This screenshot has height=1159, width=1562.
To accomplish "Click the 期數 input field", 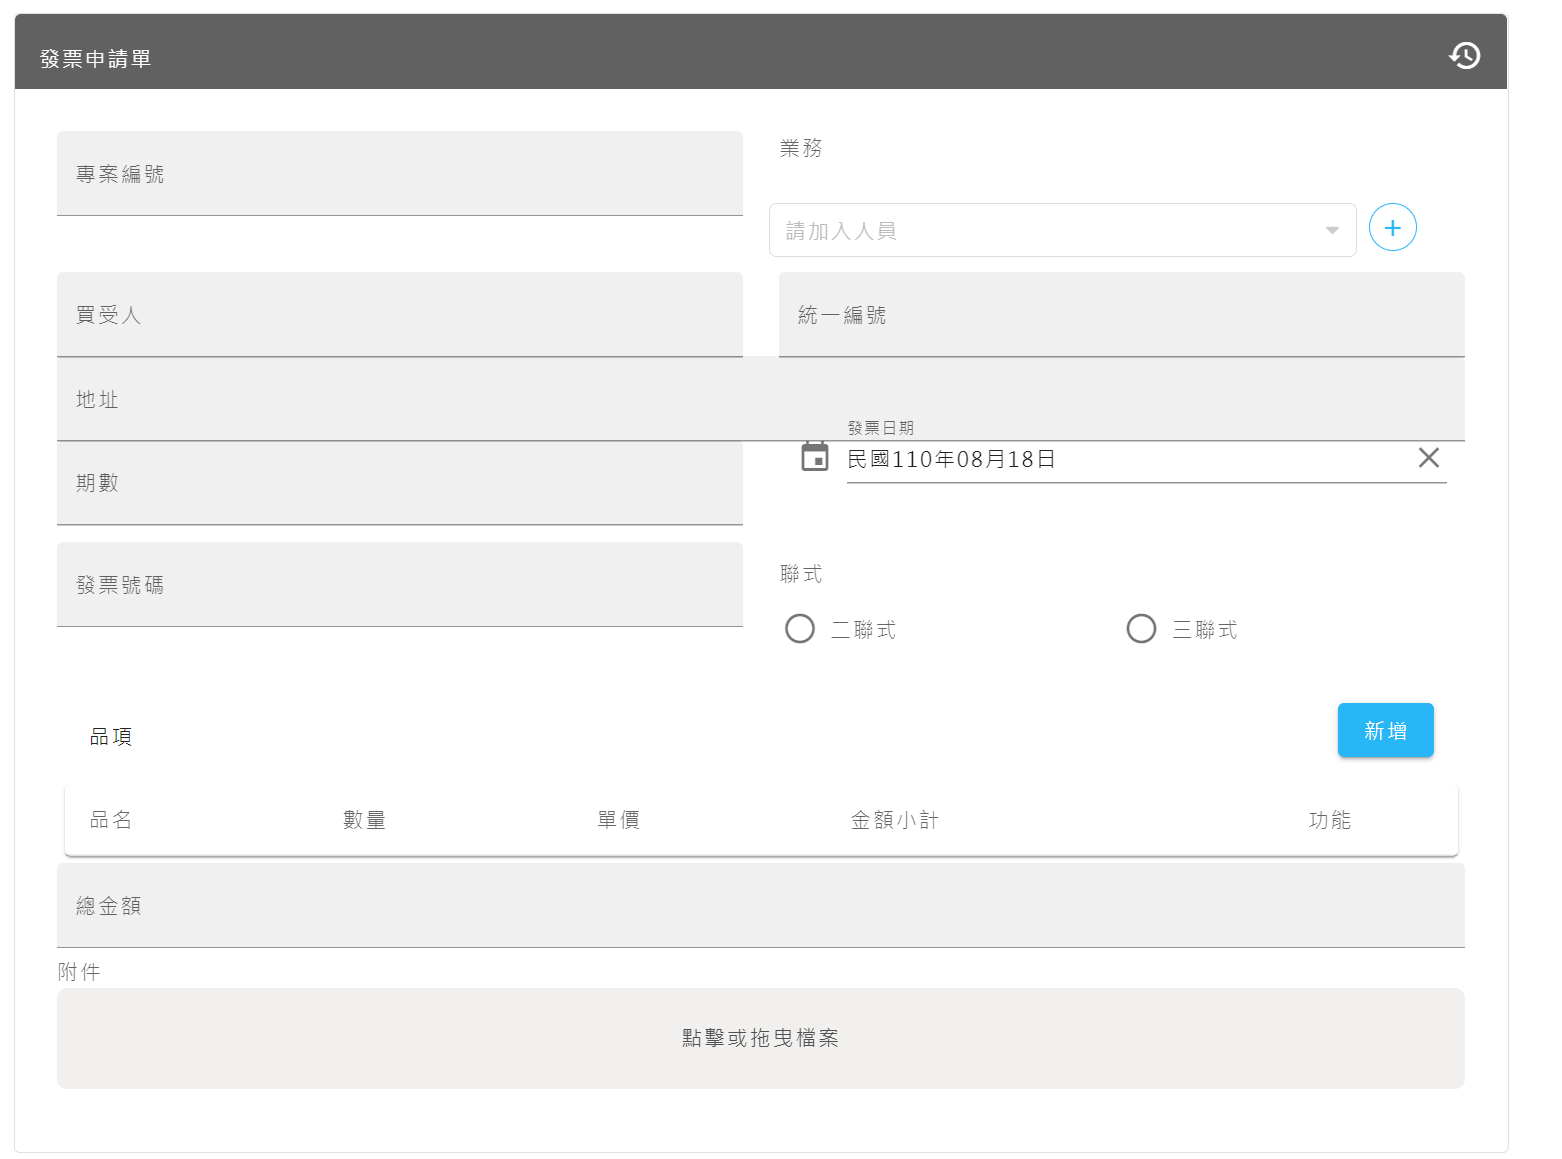I will [399, 484].
